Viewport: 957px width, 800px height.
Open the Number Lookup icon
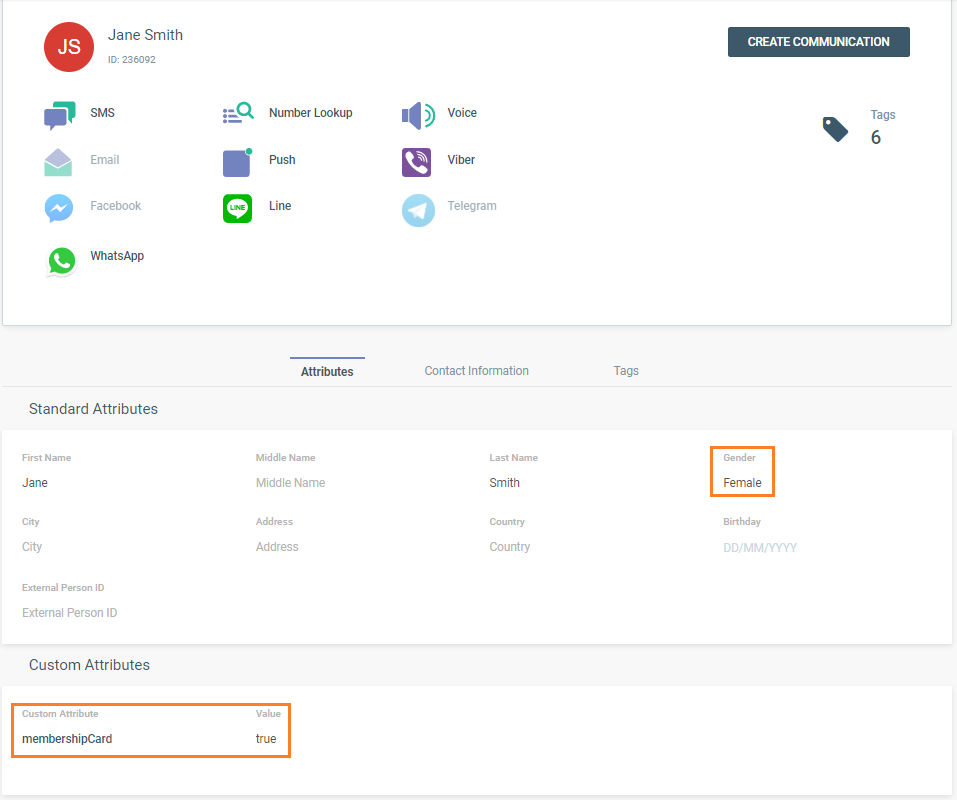(x=238, y=114)
